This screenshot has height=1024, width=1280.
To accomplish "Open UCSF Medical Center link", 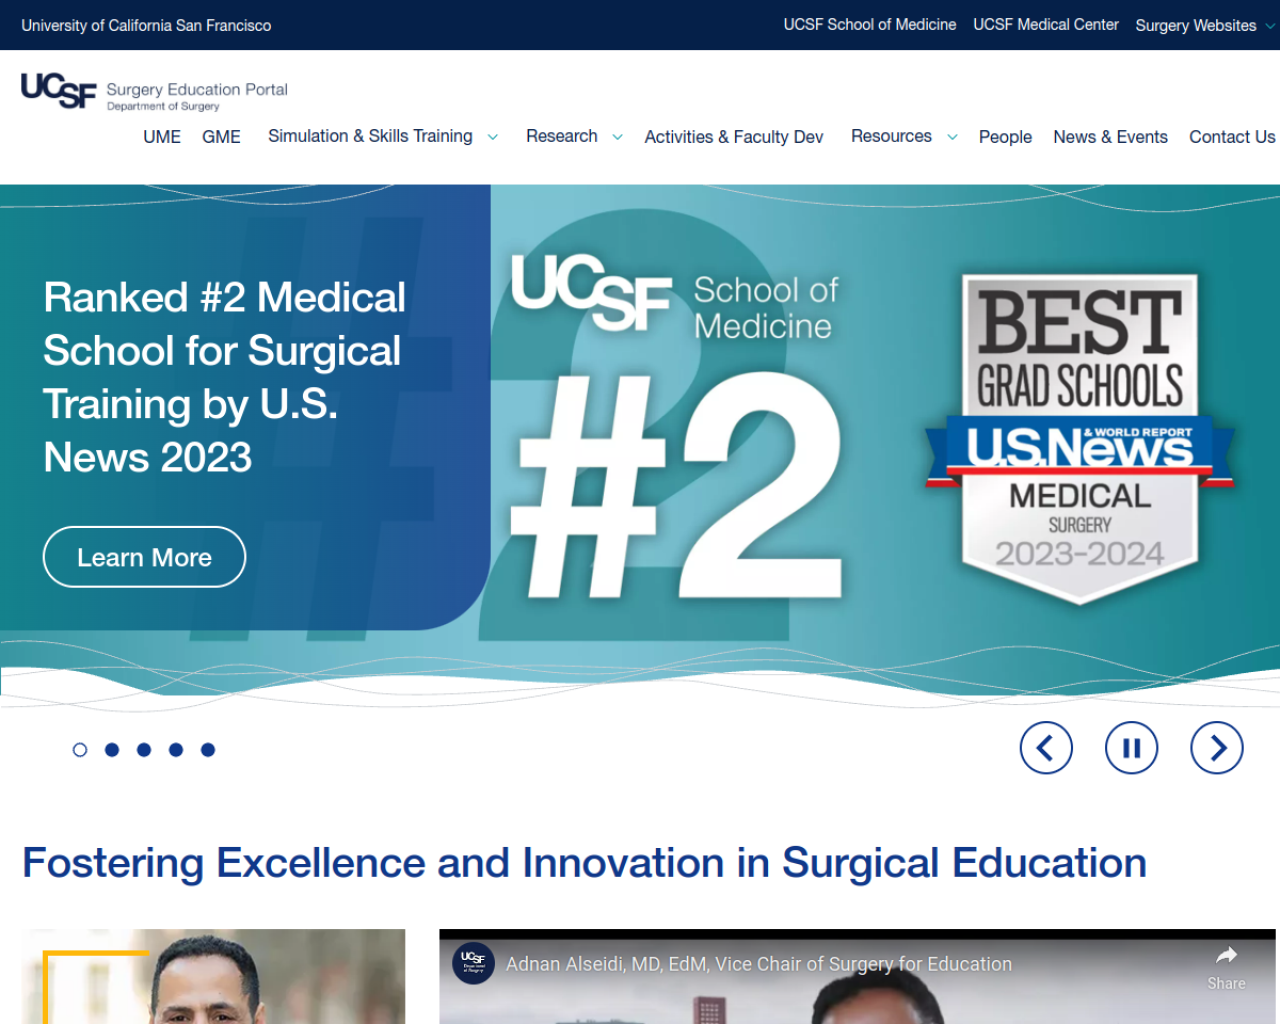I will [1046, 24].
